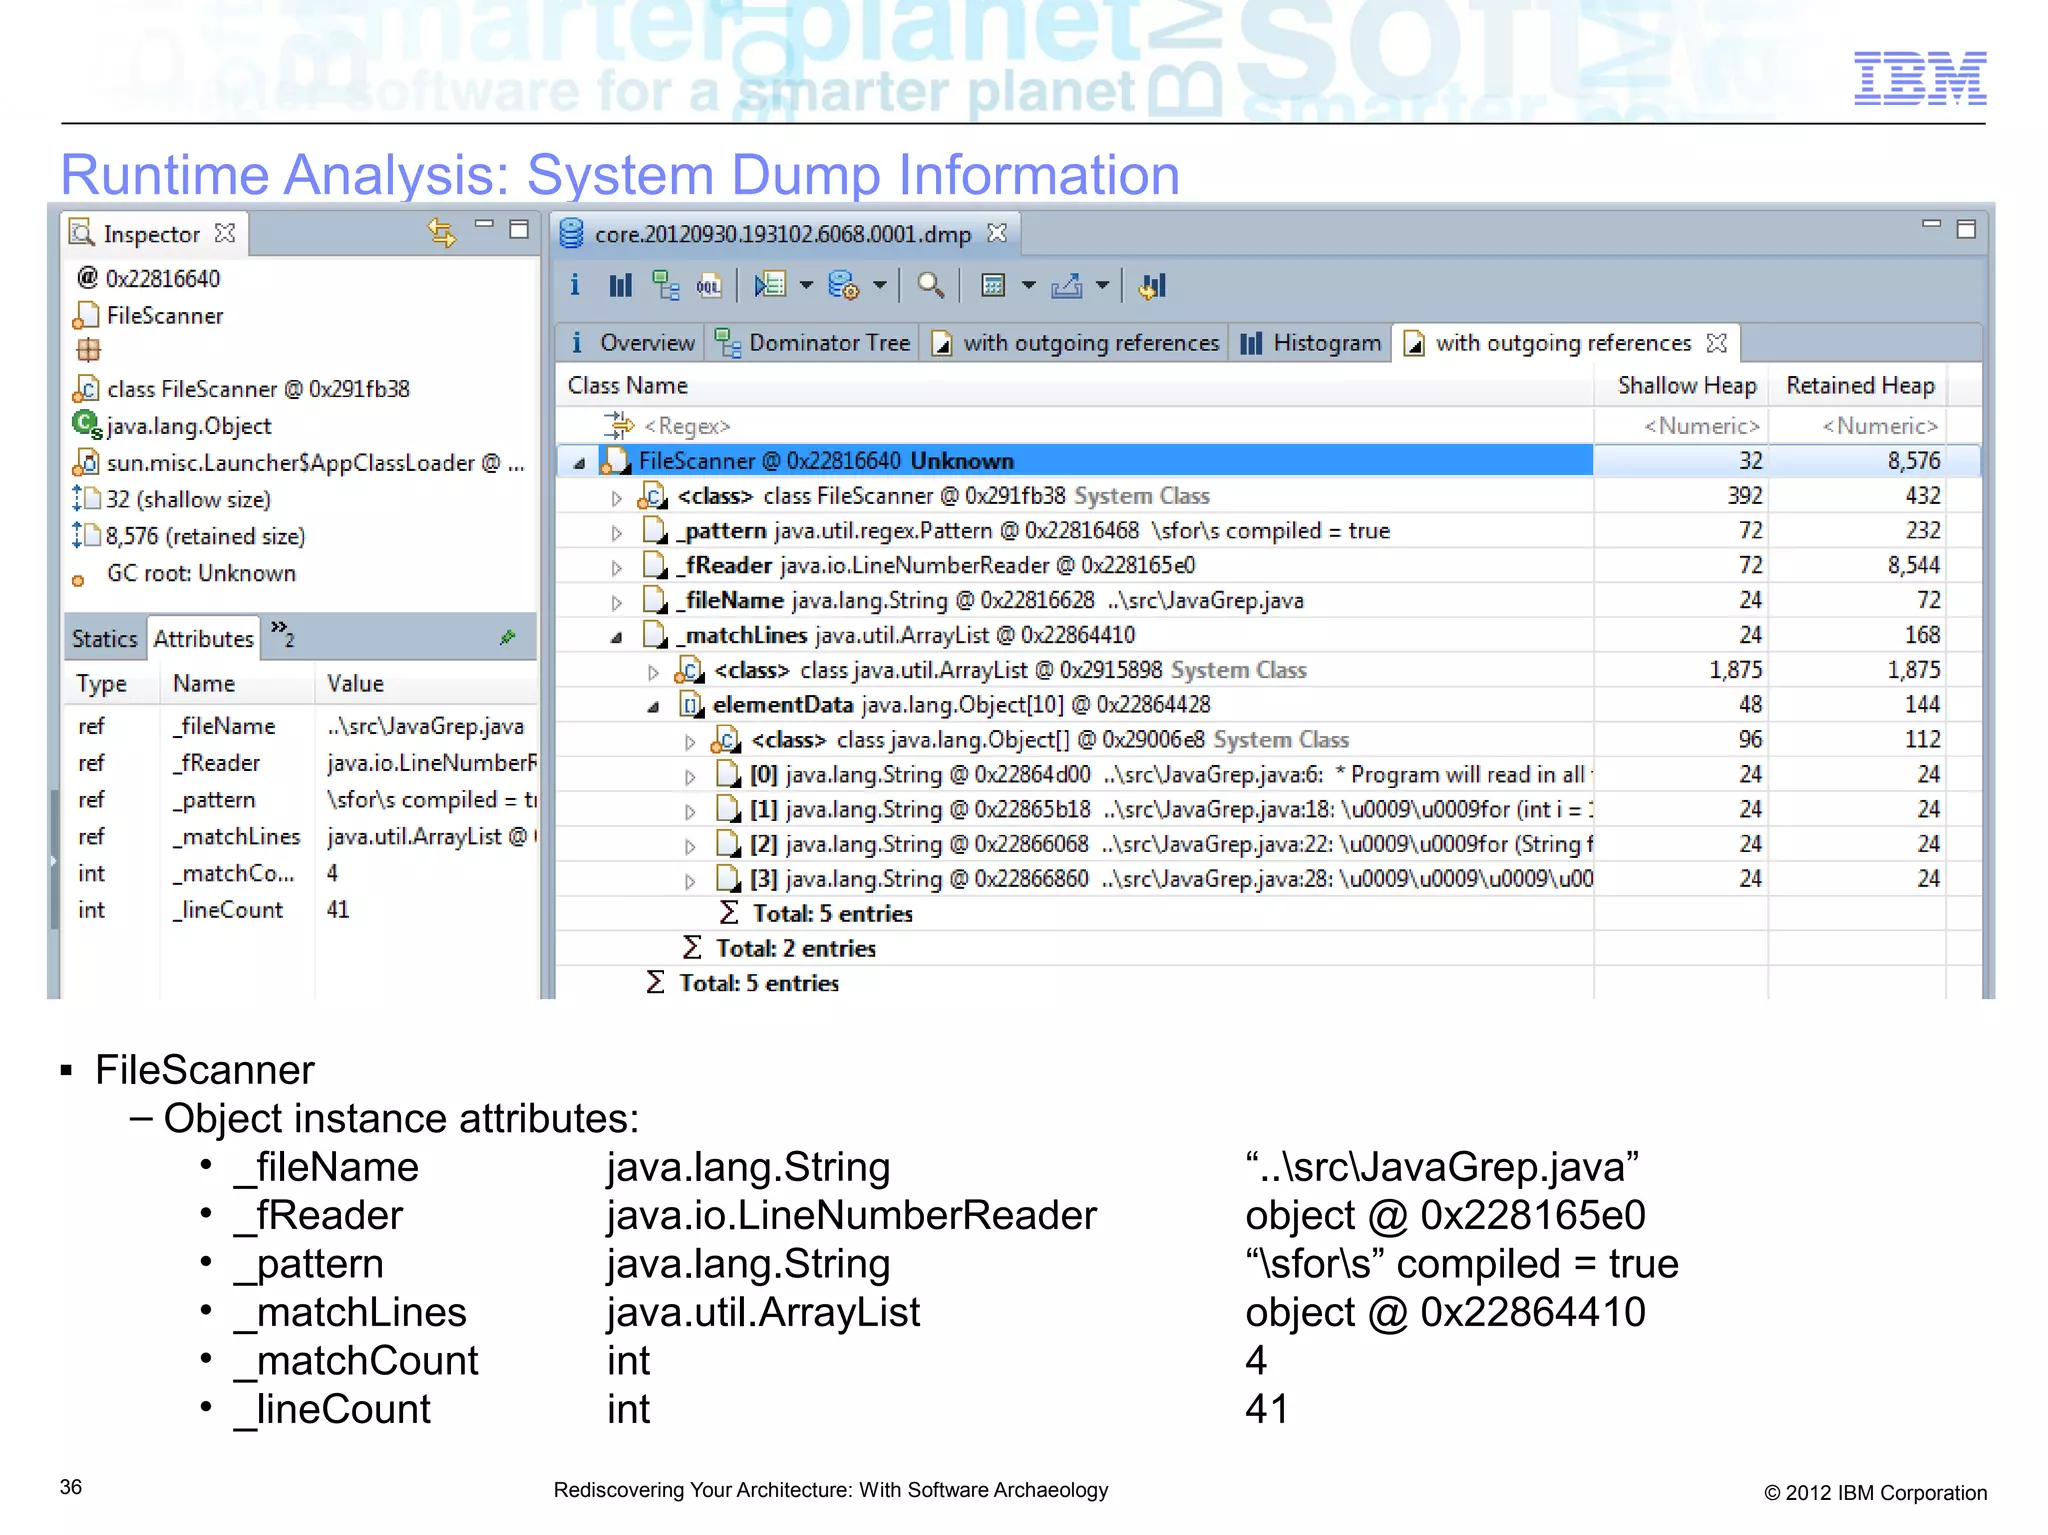
Task: Close the Inspector view
Action: [x=225, y=233]
